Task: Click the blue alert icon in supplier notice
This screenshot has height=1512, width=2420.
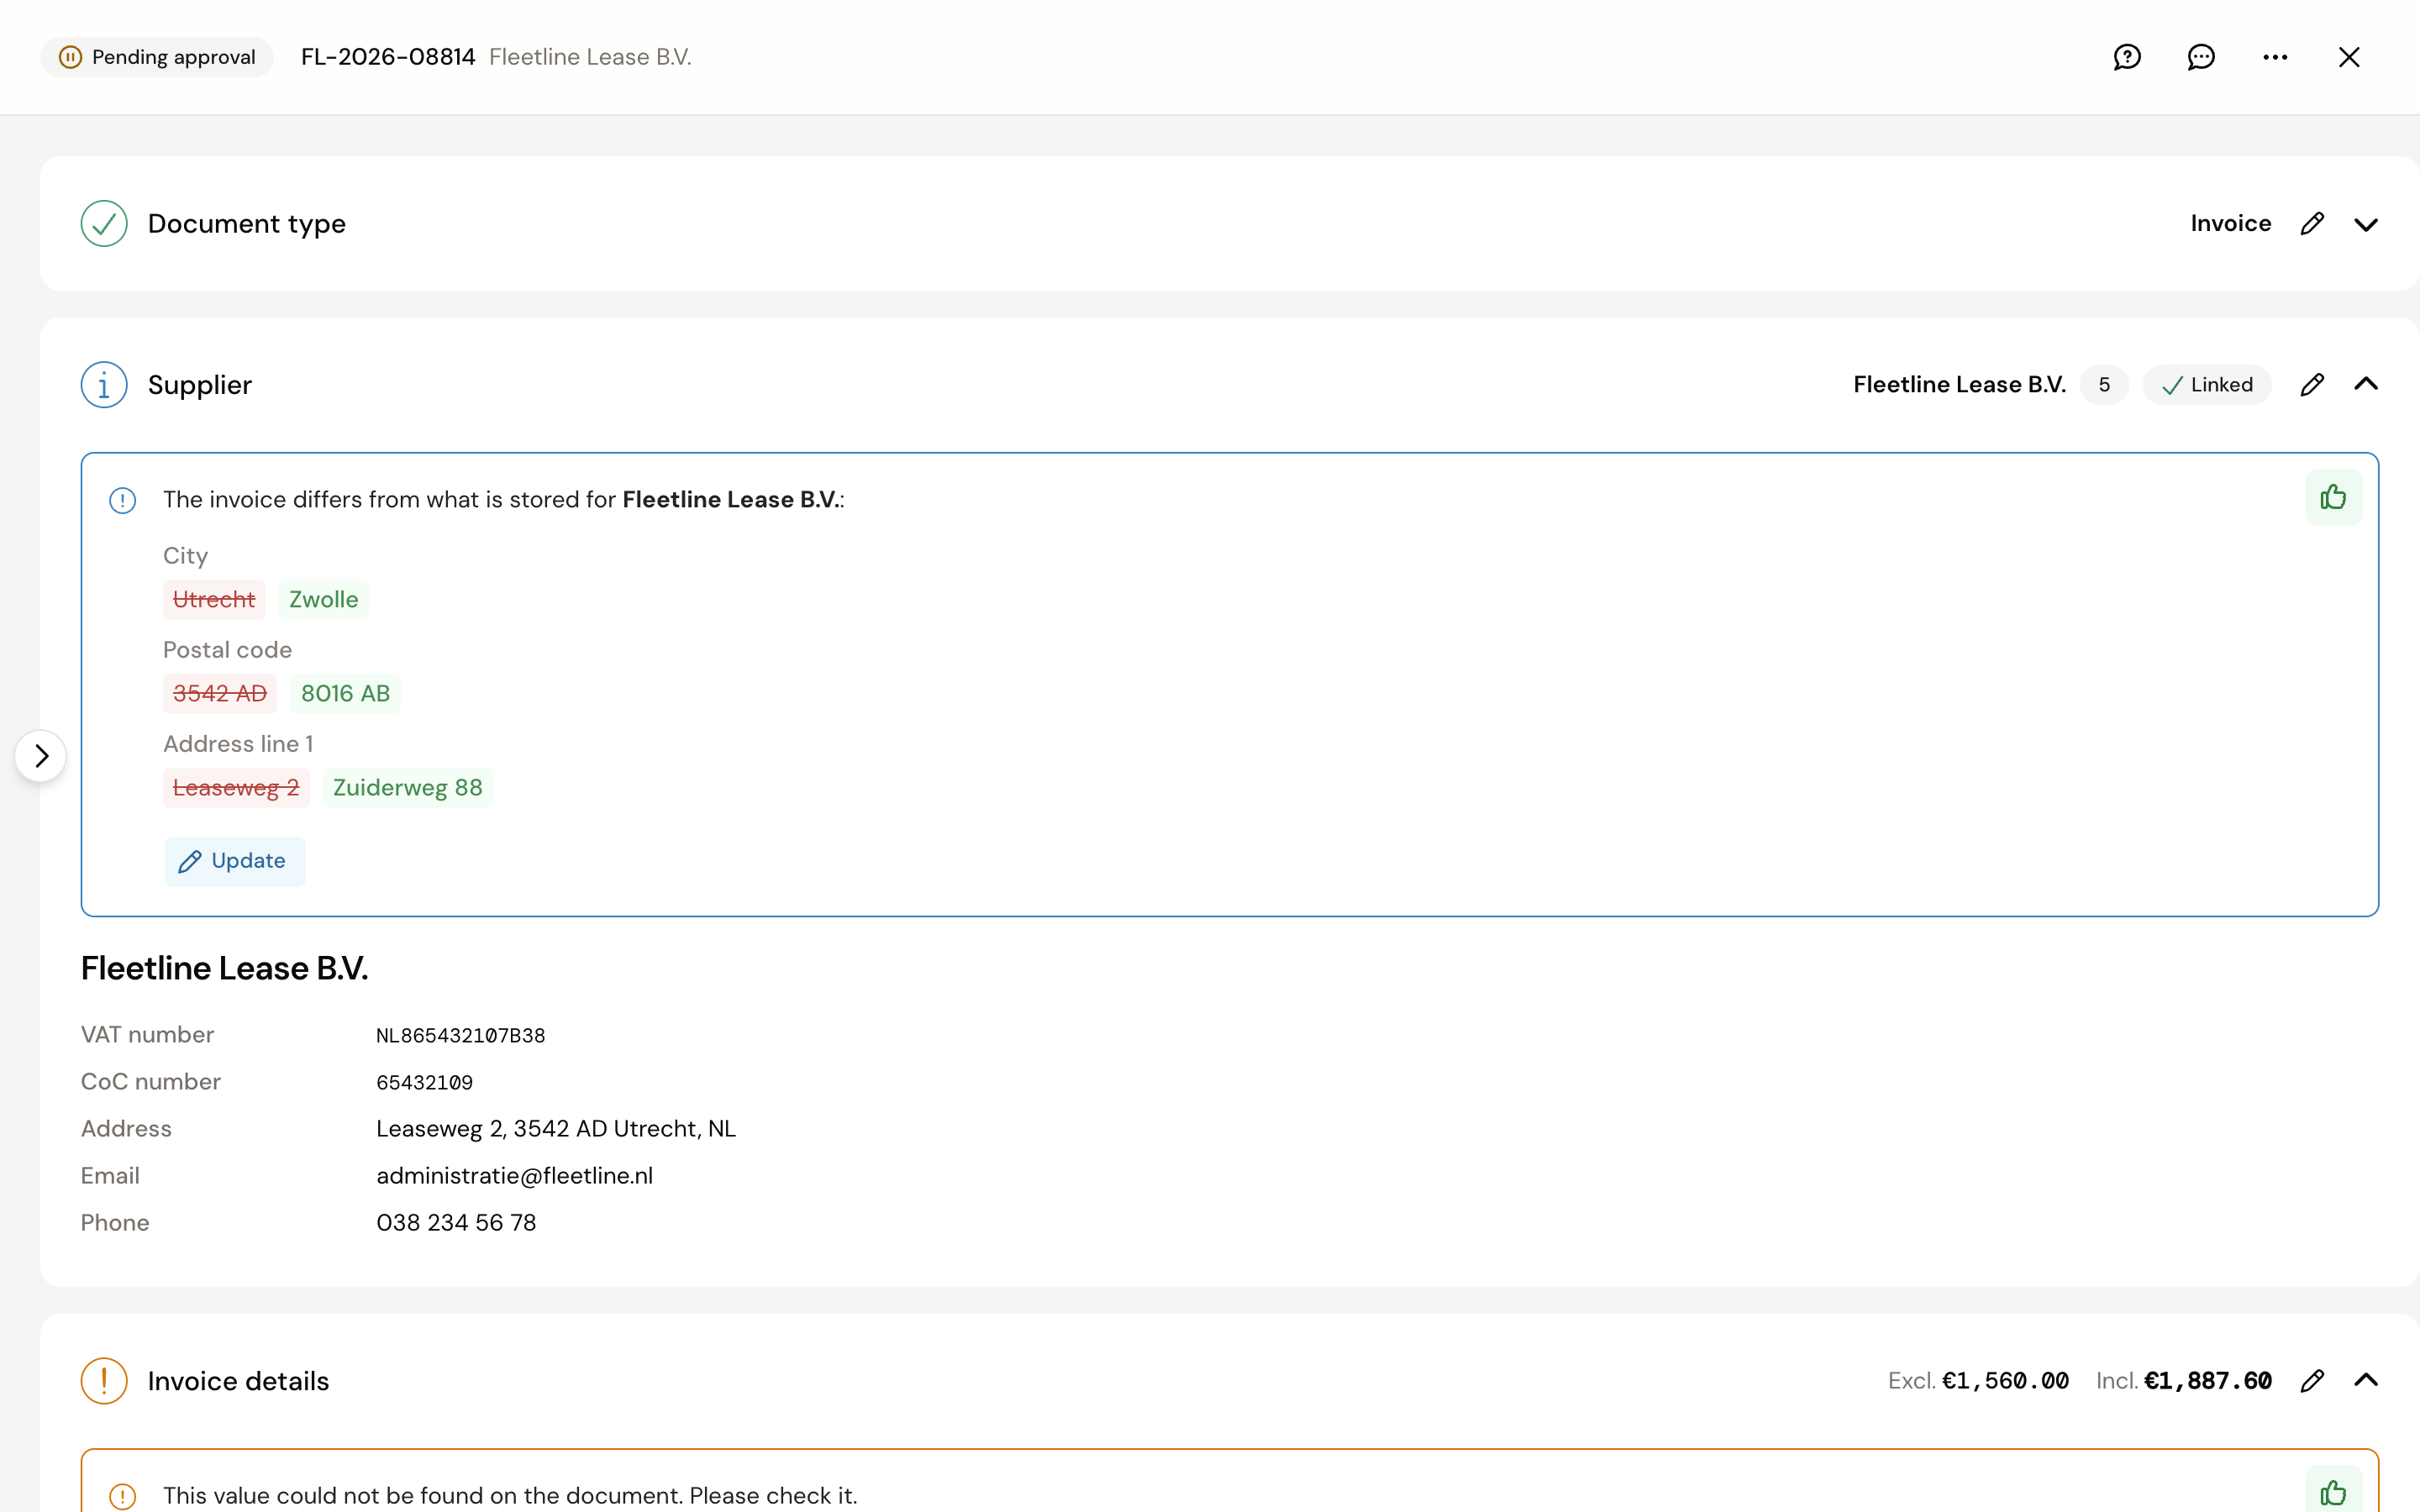Action: click(122, 500)
